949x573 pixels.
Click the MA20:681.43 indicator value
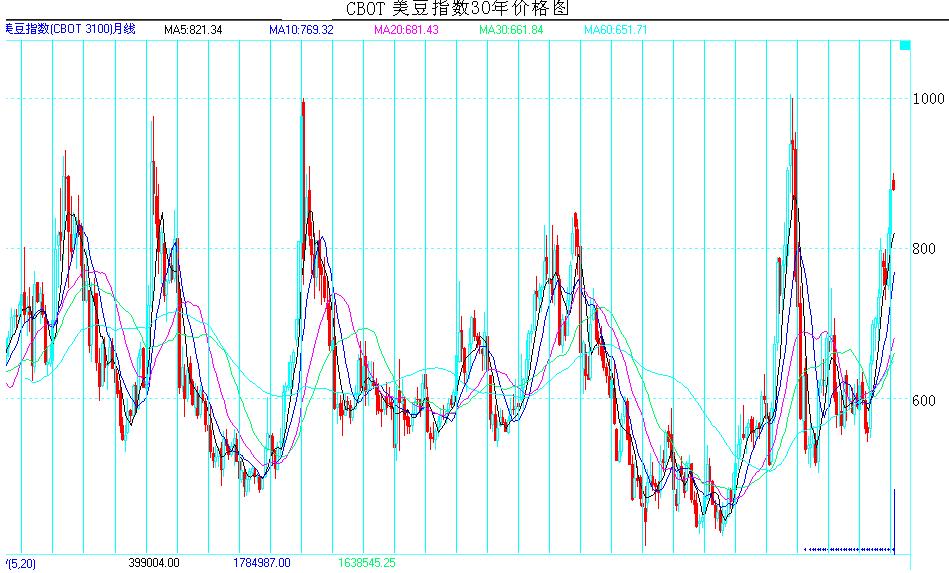pyautogui.click(x=406, y=30)
